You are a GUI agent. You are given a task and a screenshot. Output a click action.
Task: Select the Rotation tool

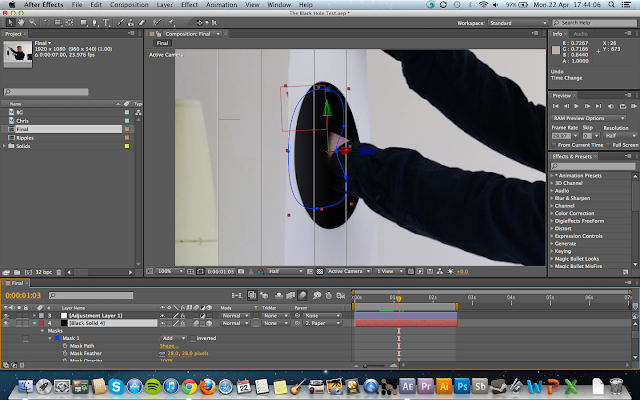pyautogui.click(x=47, y=22)
